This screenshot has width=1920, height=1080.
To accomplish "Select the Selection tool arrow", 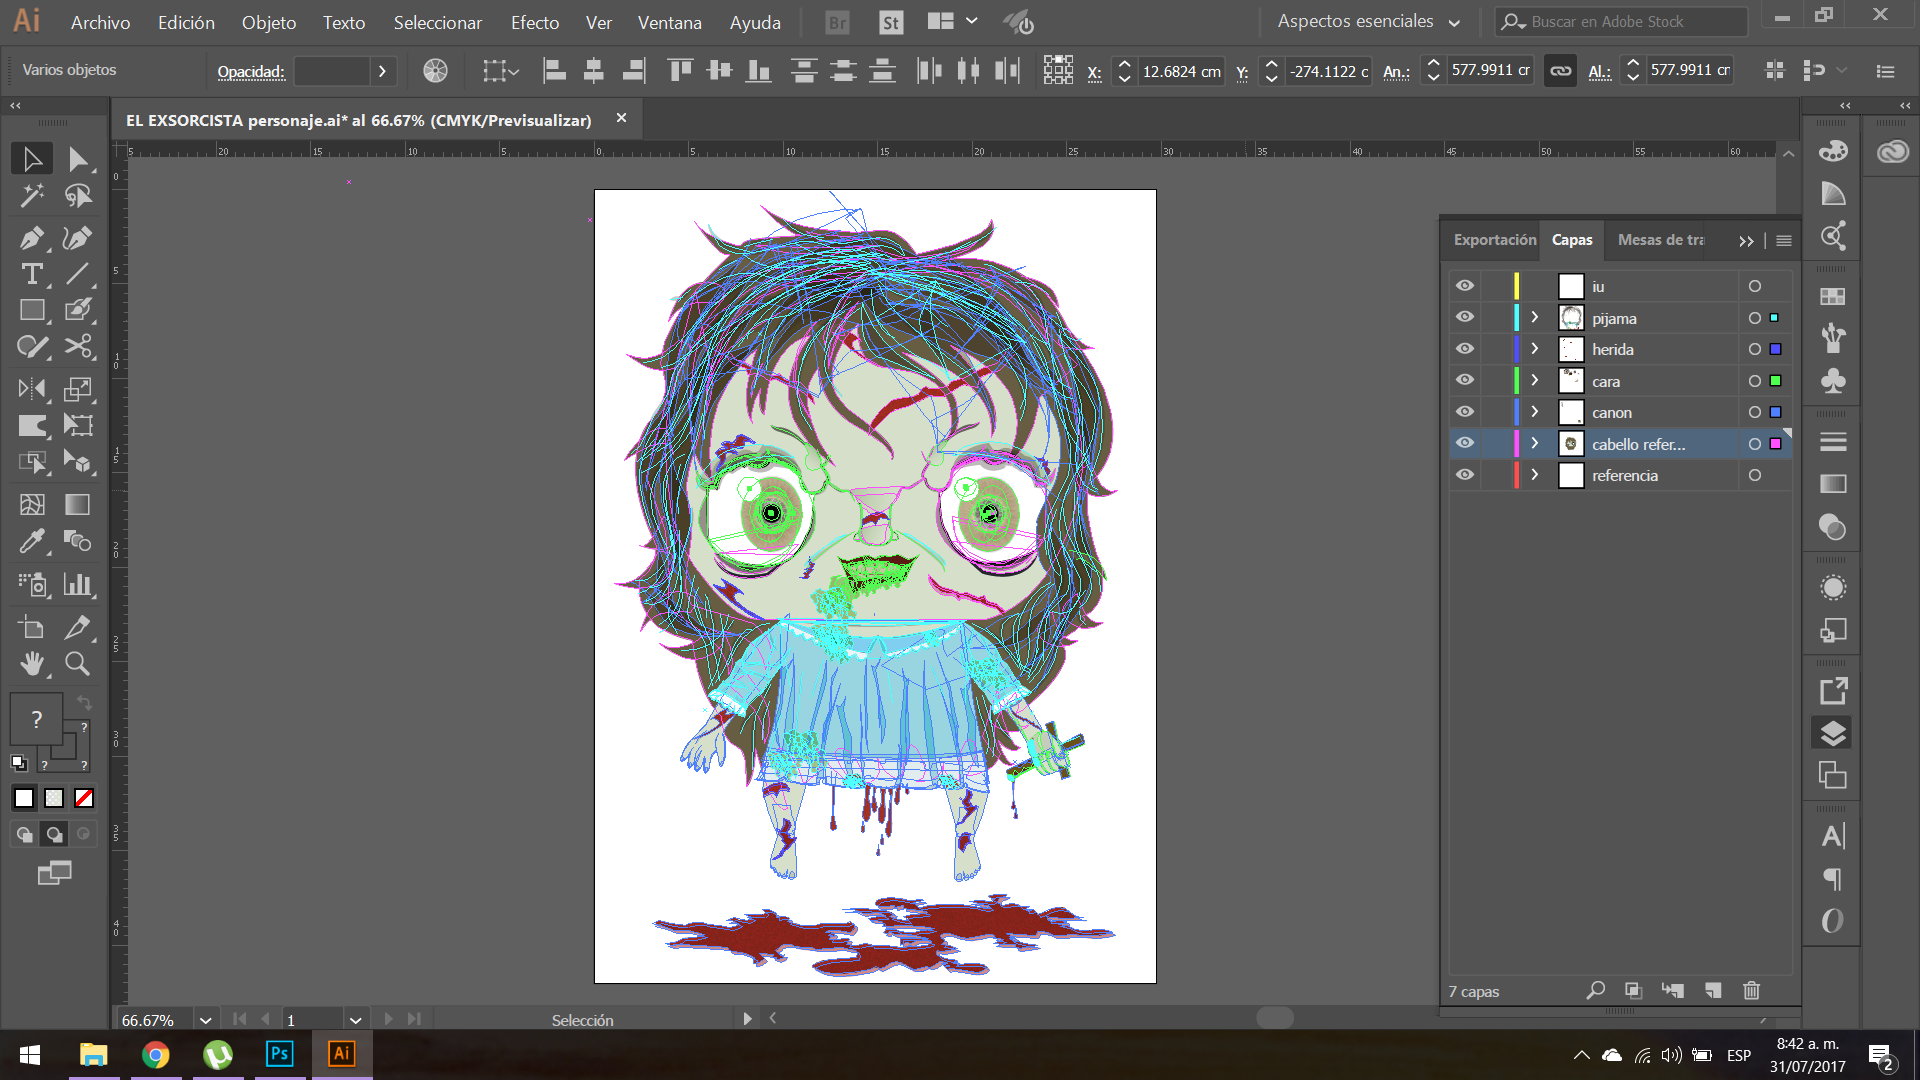I will [32, 159].
